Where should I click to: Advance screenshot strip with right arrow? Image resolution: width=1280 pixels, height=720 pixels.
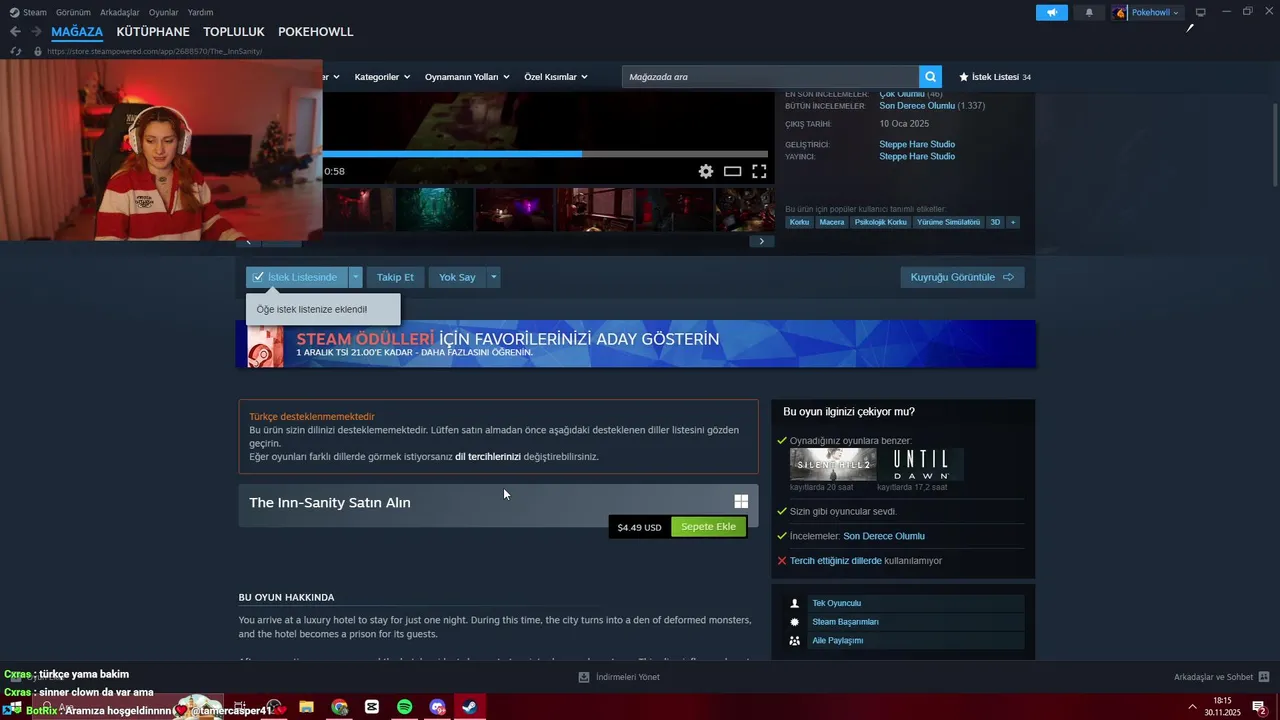click(762, 241)
